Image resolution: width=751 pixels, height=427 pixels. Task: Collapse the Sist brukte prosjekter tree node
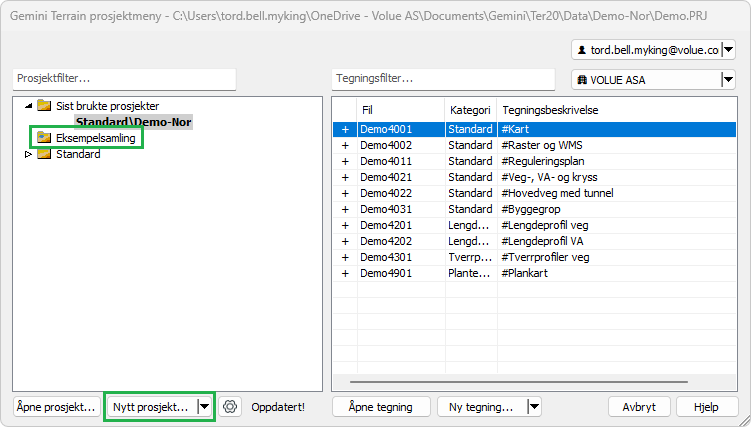coord(28,105)
